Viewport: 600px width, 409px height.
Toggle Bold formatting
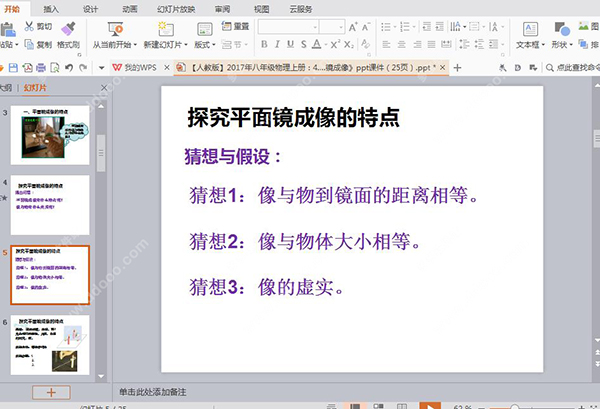[x=264, y=44]
